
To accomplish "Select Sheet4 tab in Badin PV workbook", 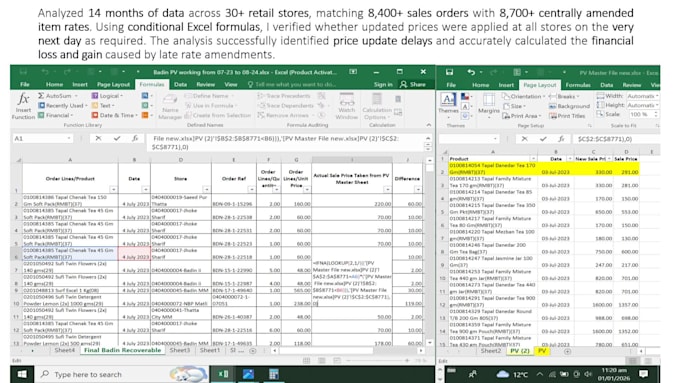I will (x=65, y=350).
